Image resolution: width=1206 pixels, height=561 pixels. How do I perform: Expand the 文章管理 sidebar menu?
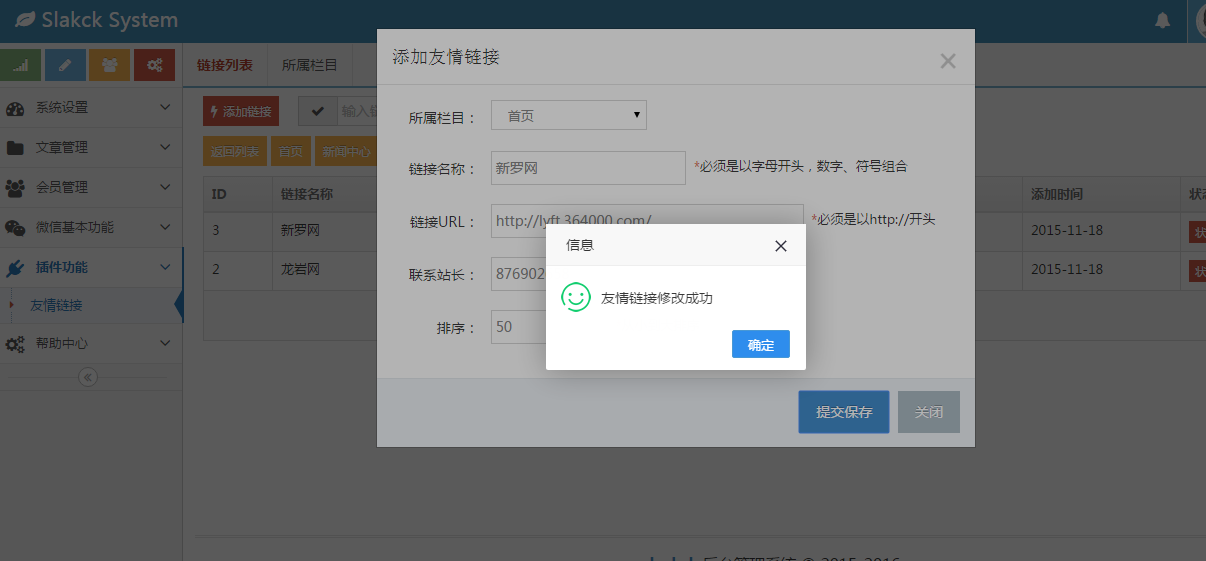tap(90, 147)
